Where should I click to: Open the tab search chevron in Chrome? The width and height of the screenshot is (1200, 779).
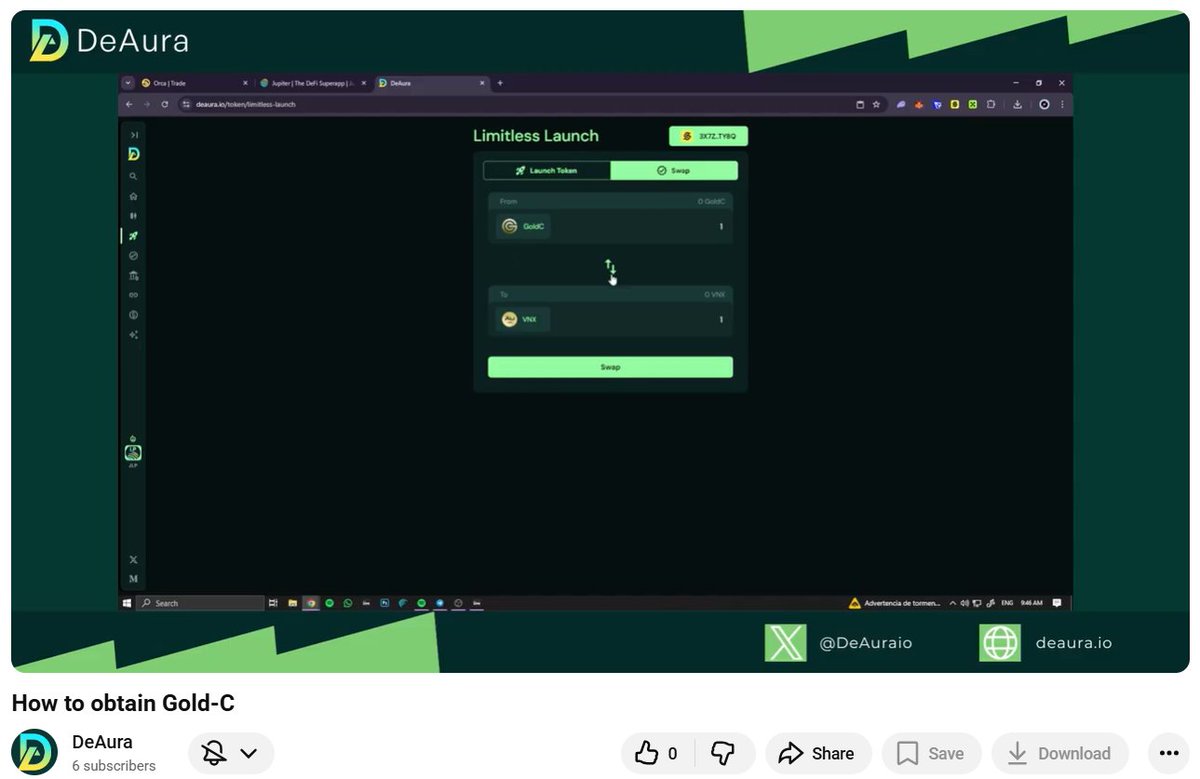coord(128,83)
